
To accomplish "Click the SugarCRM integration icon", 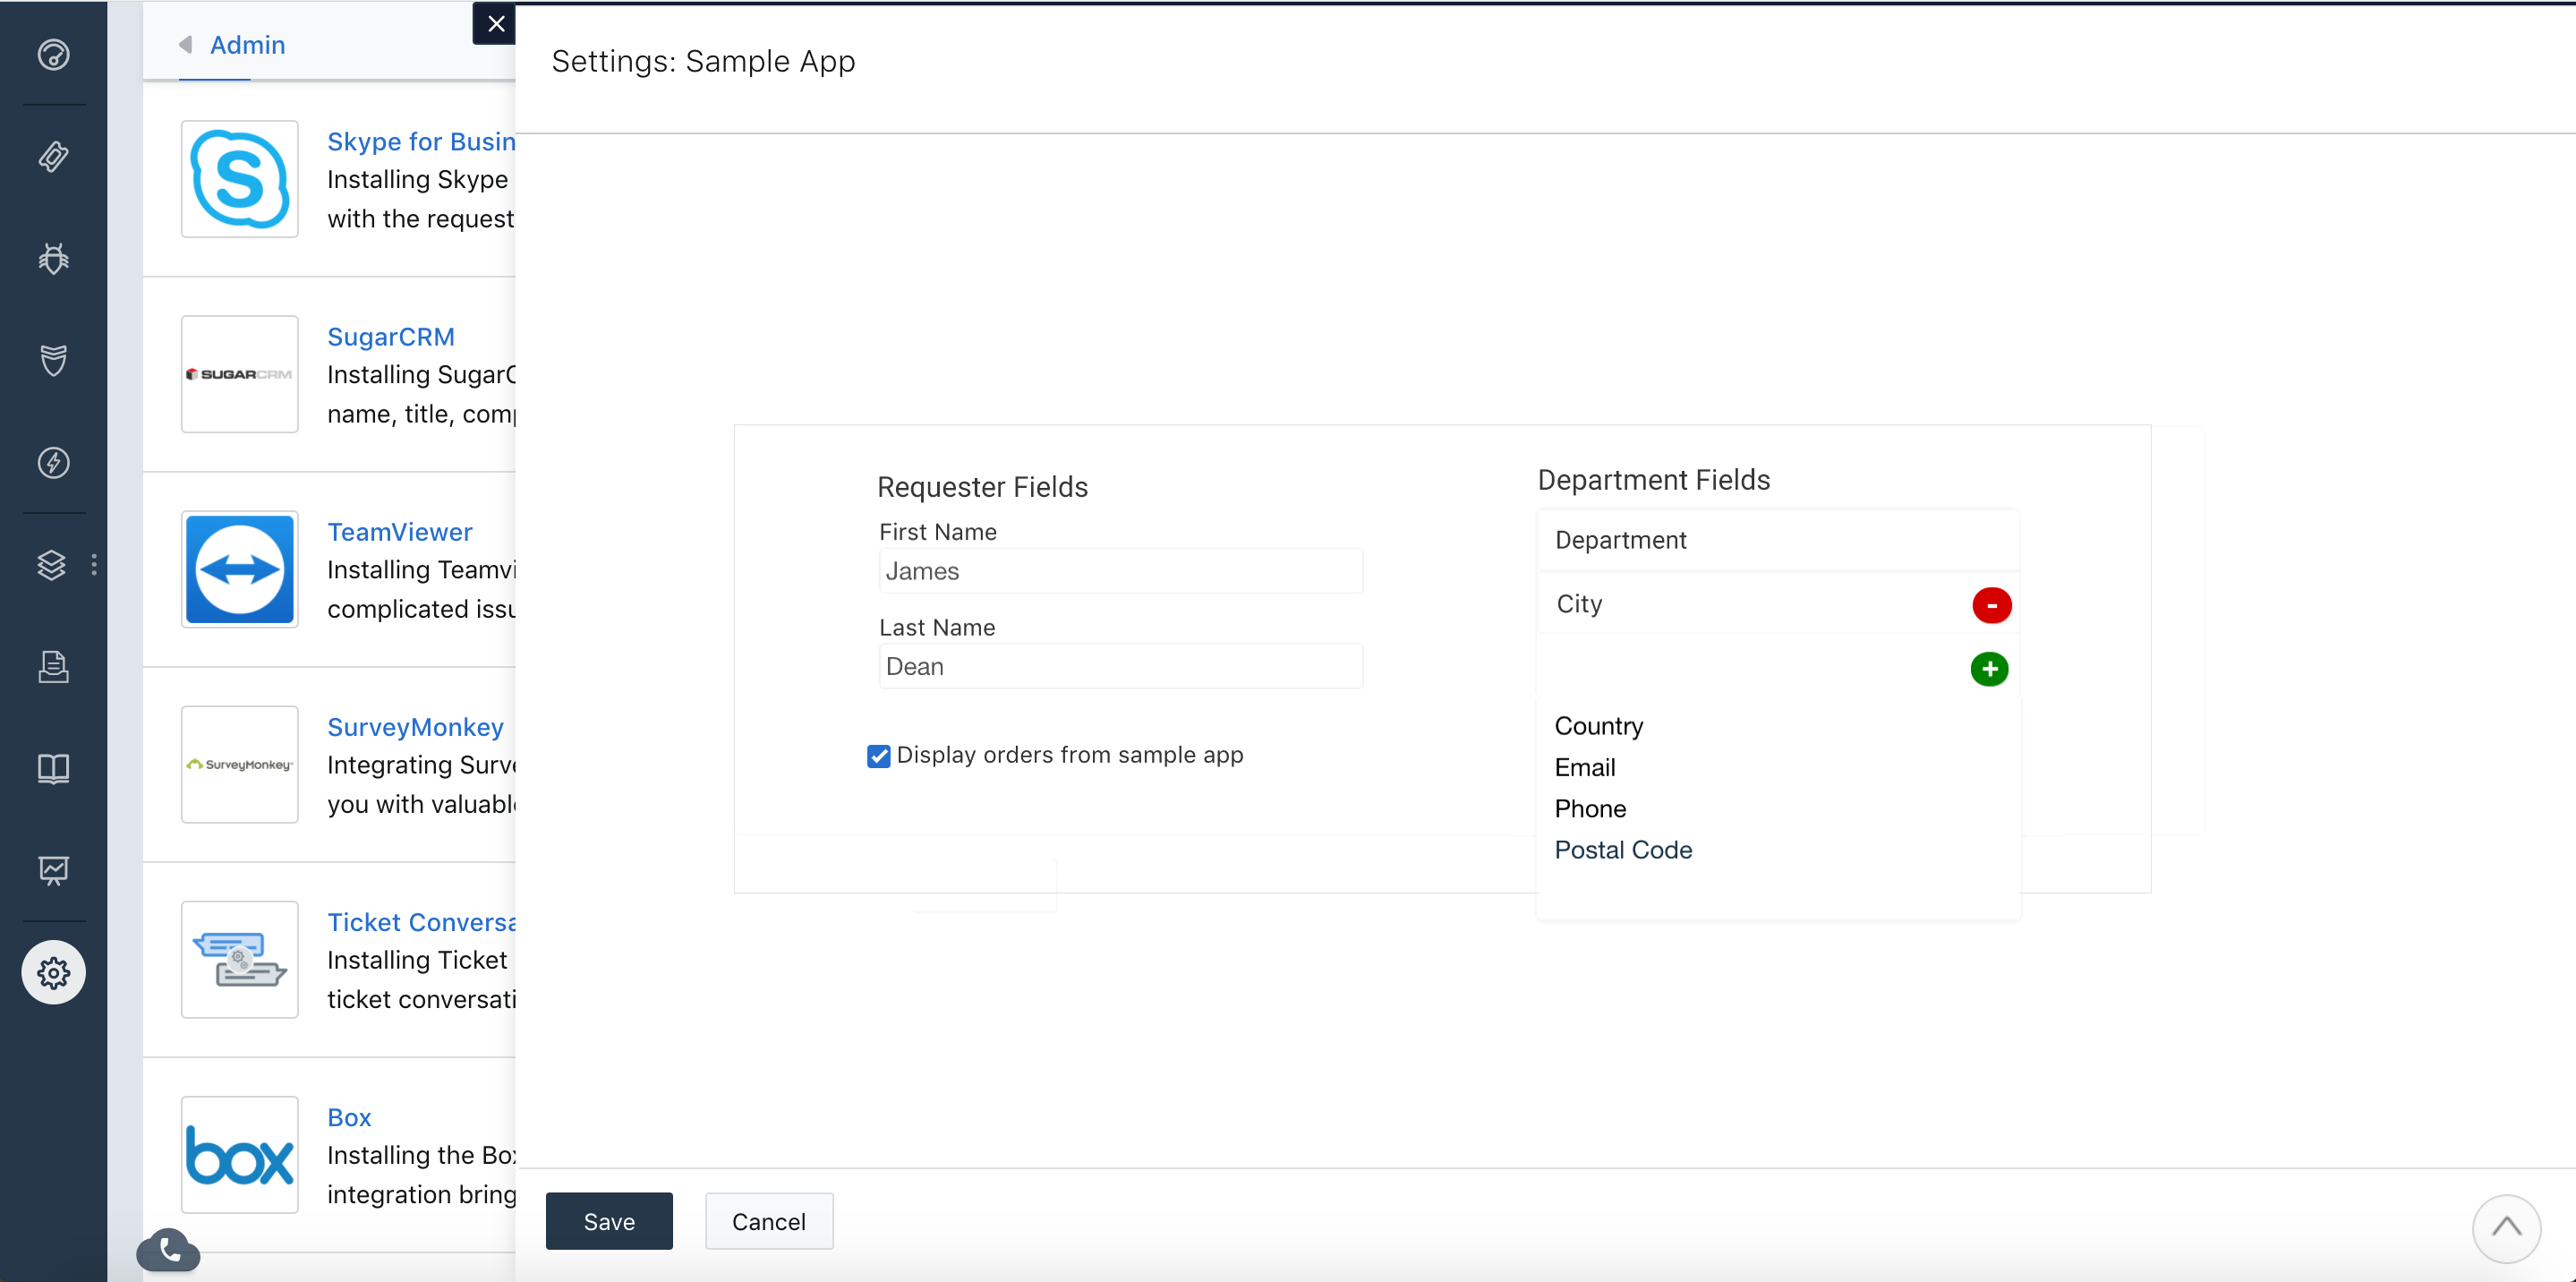I will [x=240, y=372].
